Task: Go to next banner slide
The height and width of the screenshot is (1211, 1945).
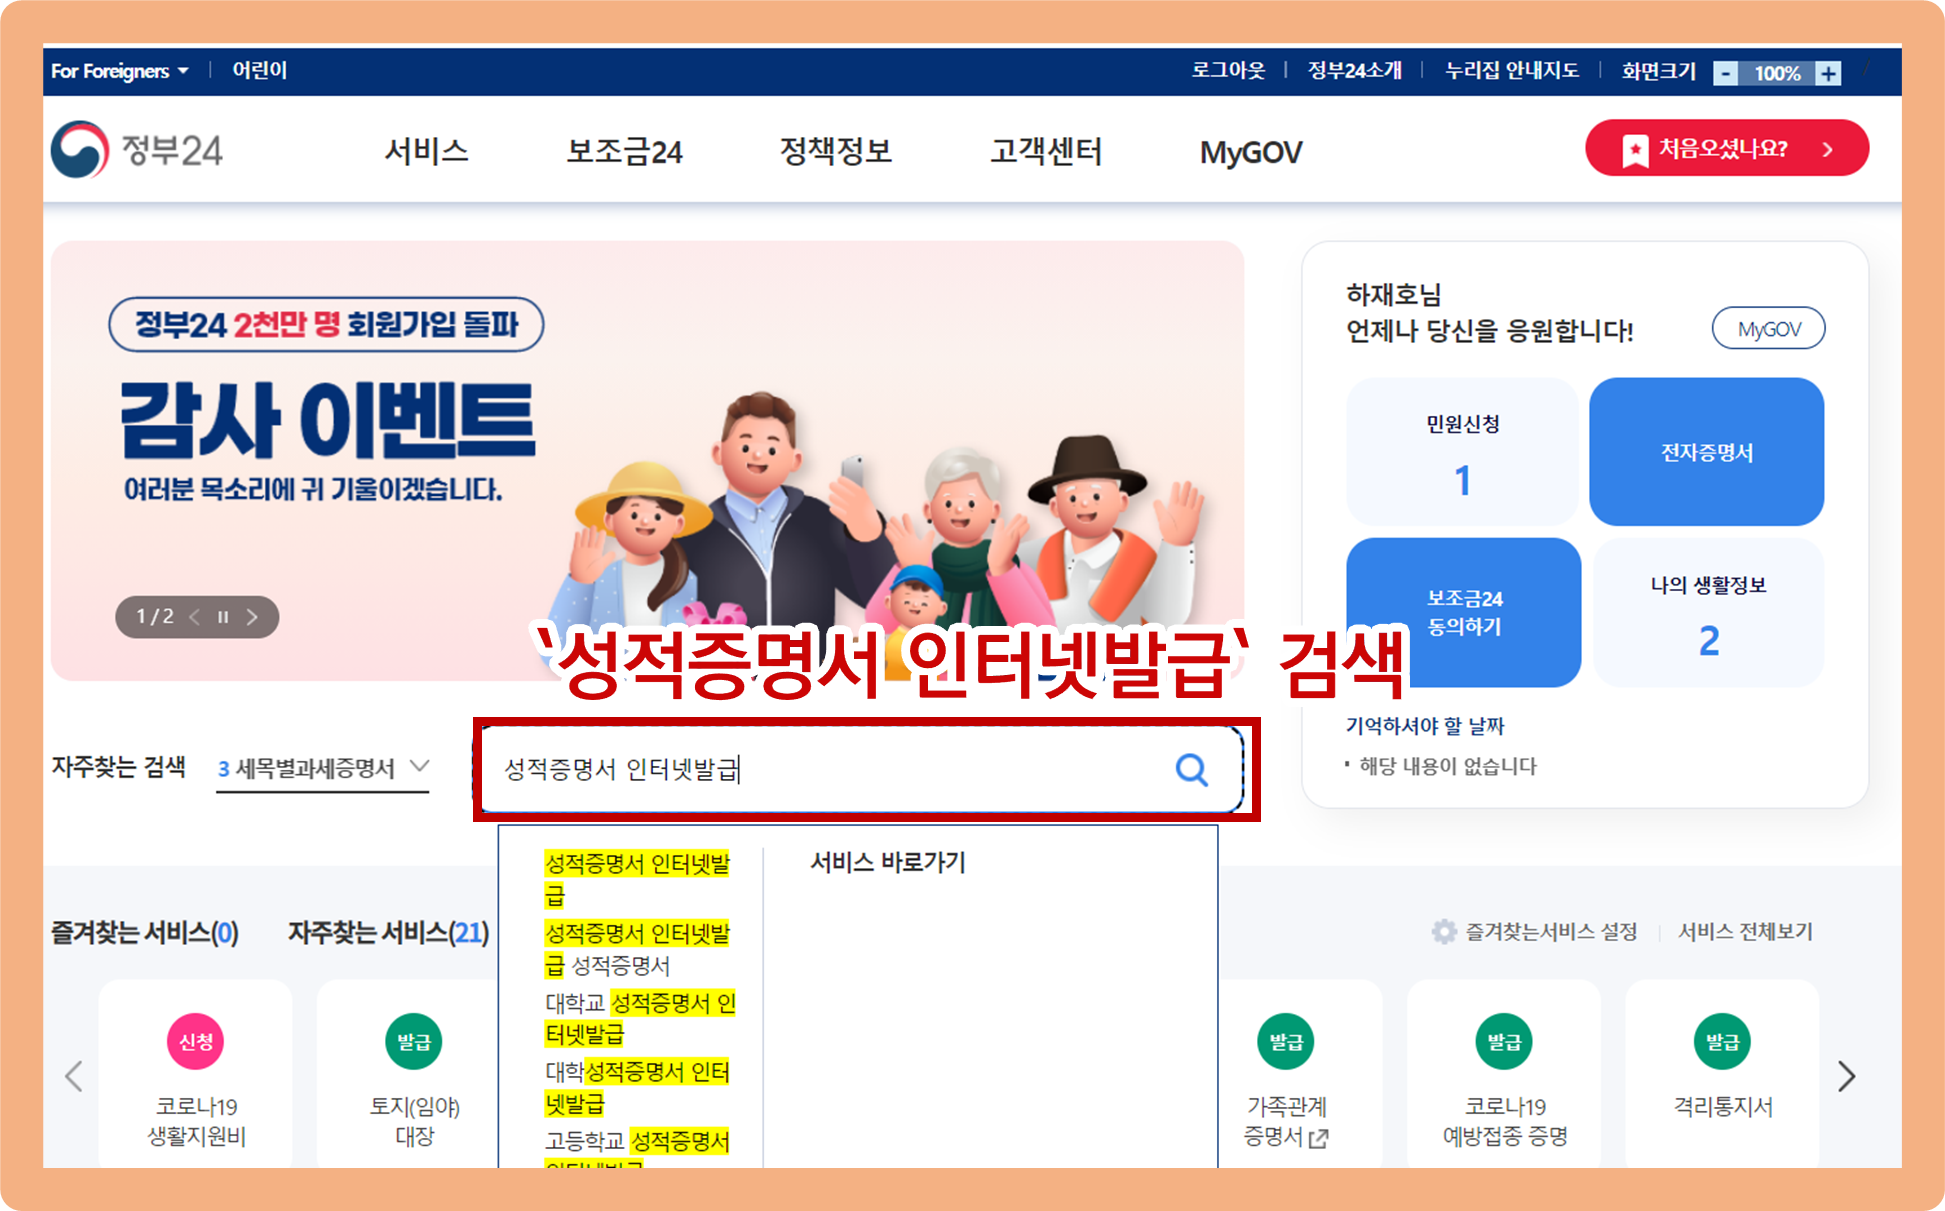Action: point(253,617)
